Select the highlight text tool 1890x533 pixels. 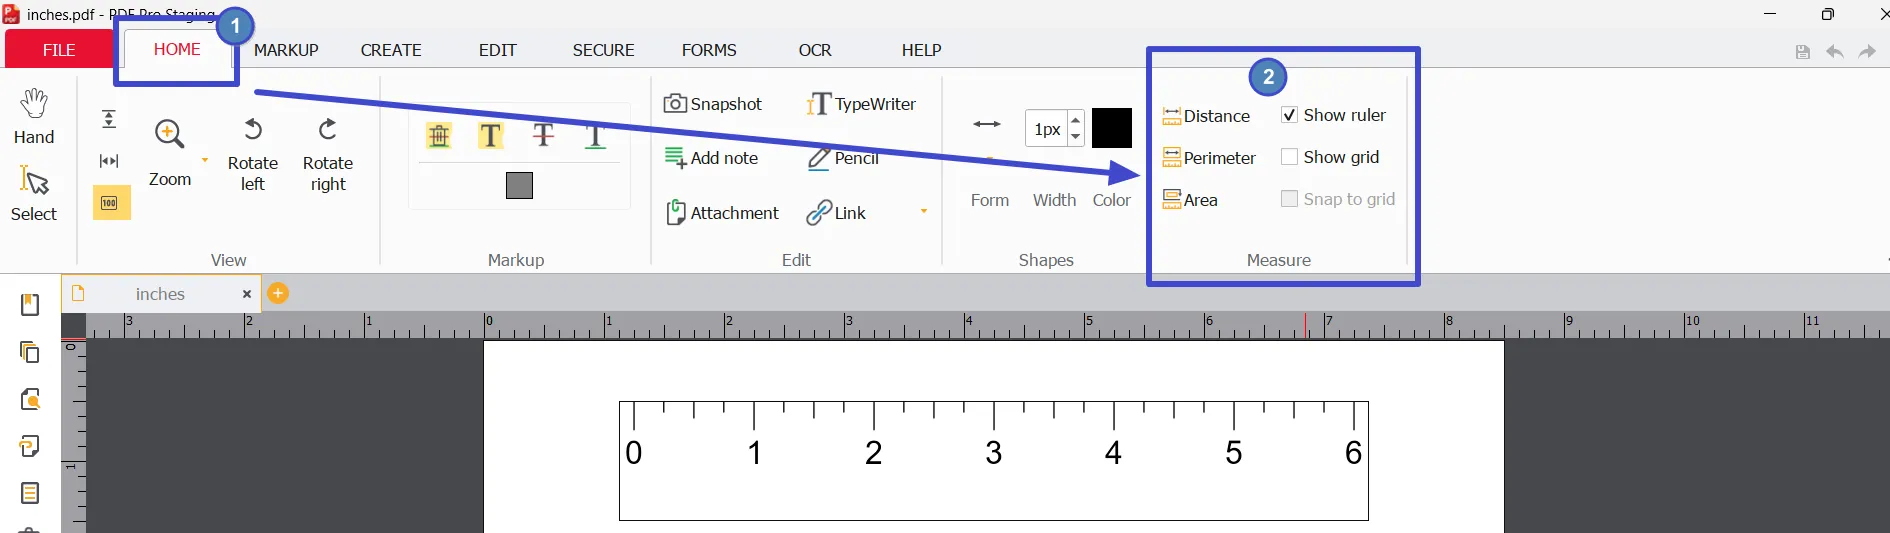click(x=490, y=135)
